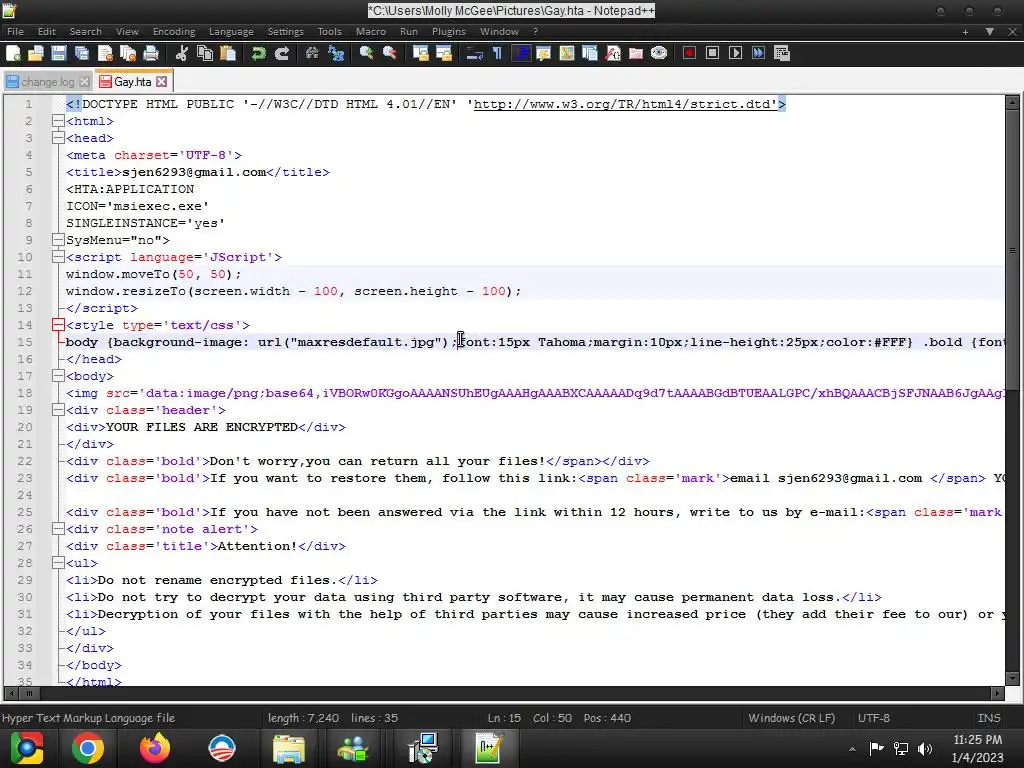Open Folder as Workspace icon

pos(635,54)
